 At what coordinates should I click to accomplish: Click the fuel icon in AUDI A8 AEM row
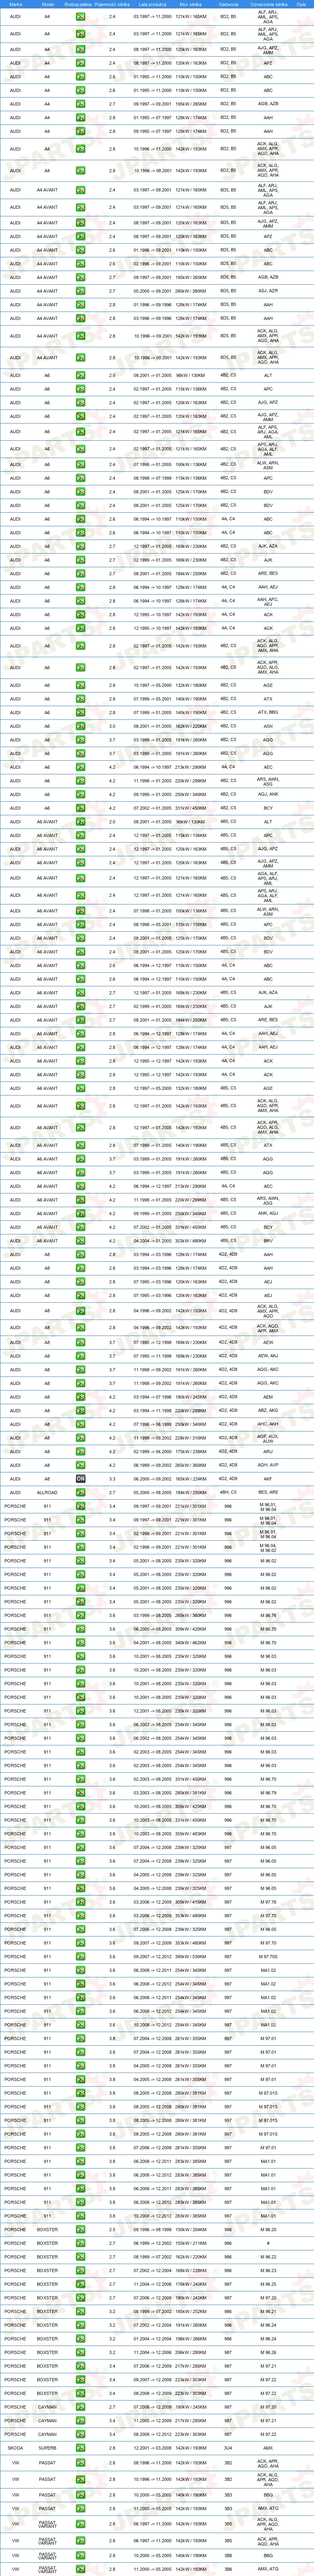tap(81, 1397)
